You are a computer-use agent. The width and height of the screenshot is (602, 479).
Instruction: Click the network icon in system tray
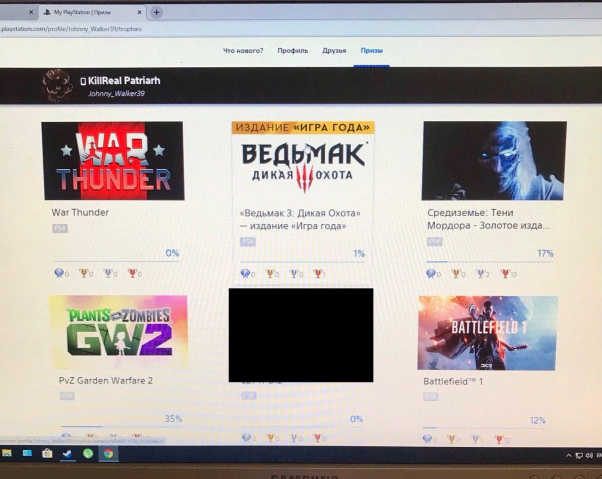coord(580,456)
